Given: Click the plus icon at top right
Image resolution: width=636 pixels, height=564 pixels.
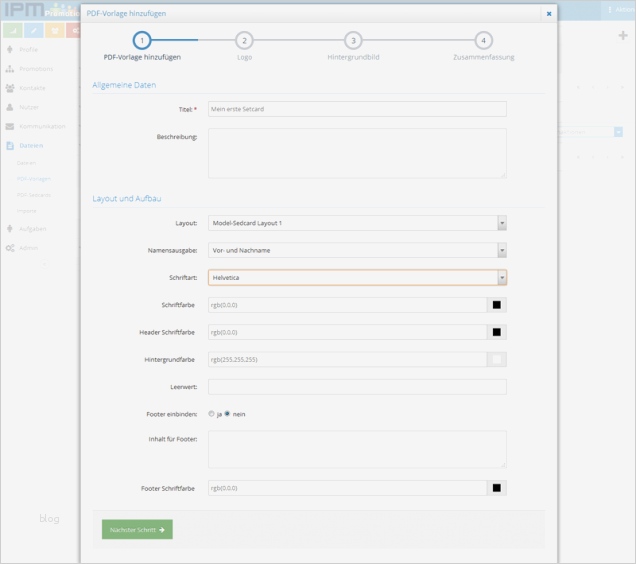Looking at the screenshot, I should pos(623,36).
